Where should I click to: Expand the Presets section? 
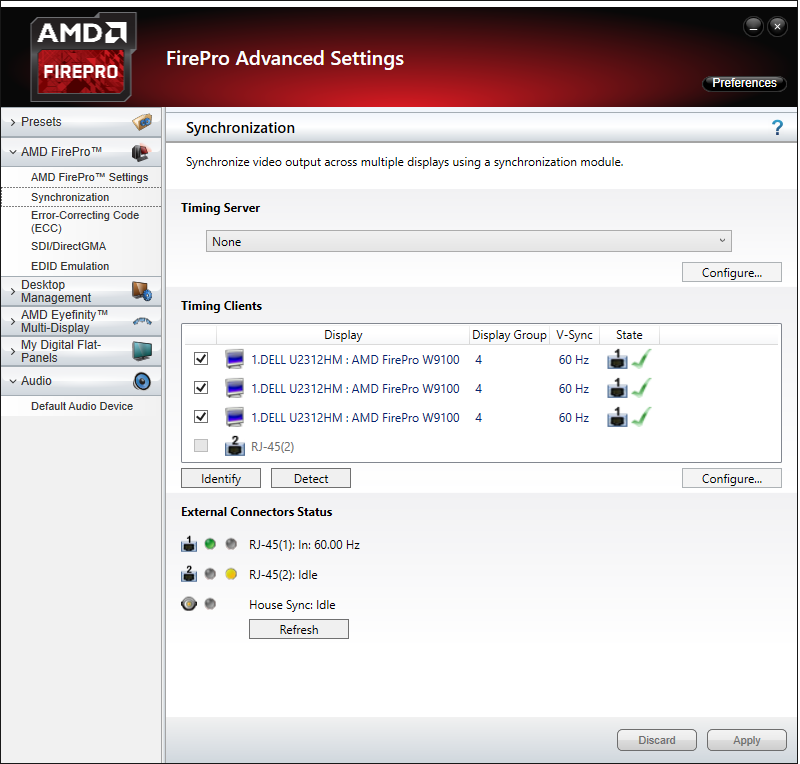pyautogui.click(x=12, y=122)
